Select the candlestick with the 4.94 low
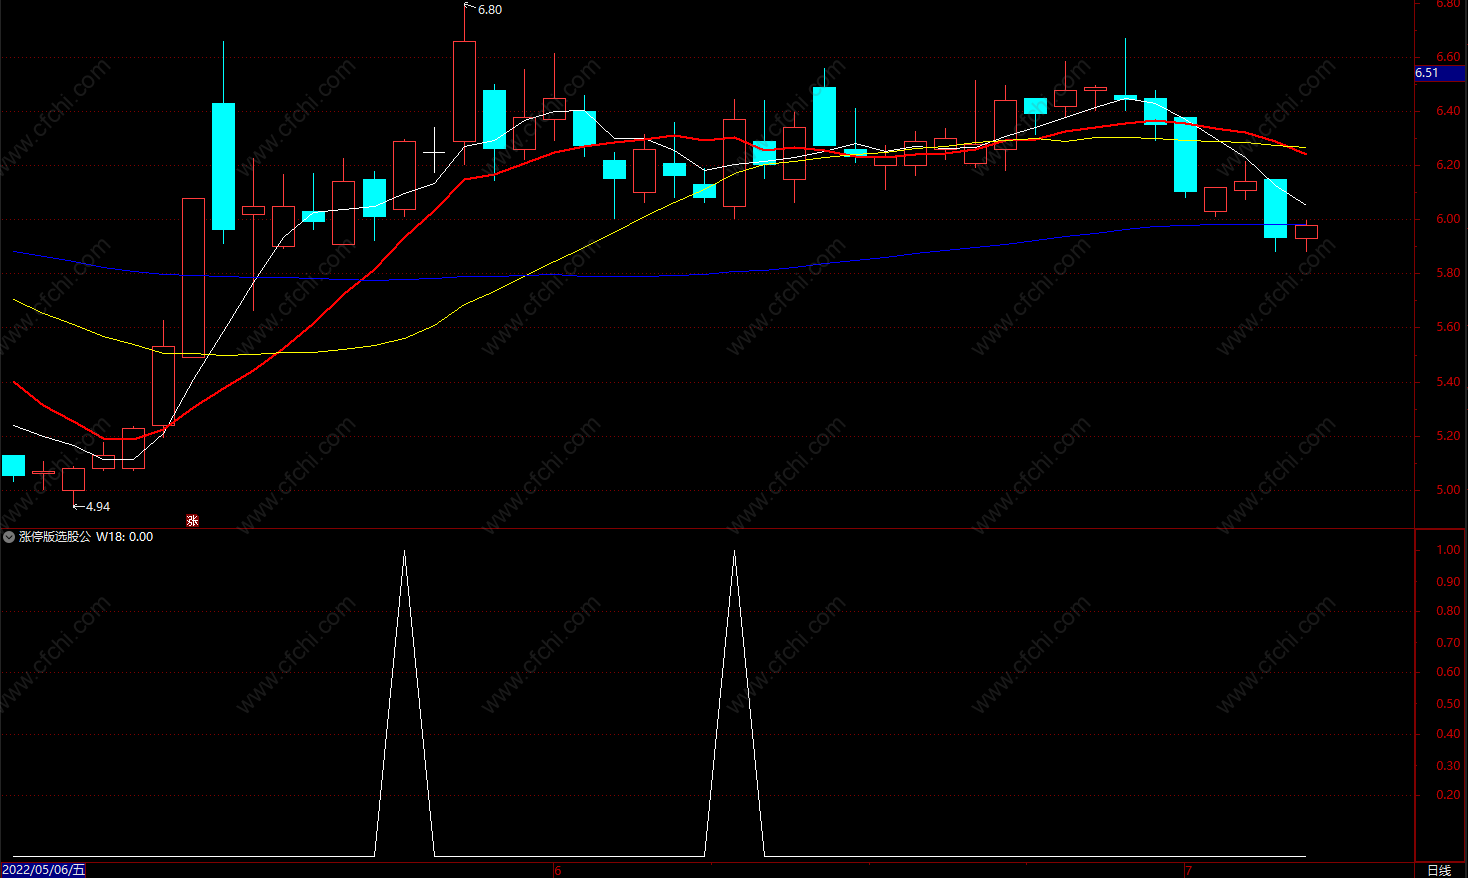Viewport: 1468px width, 878px height. click(x=73, y=479)
